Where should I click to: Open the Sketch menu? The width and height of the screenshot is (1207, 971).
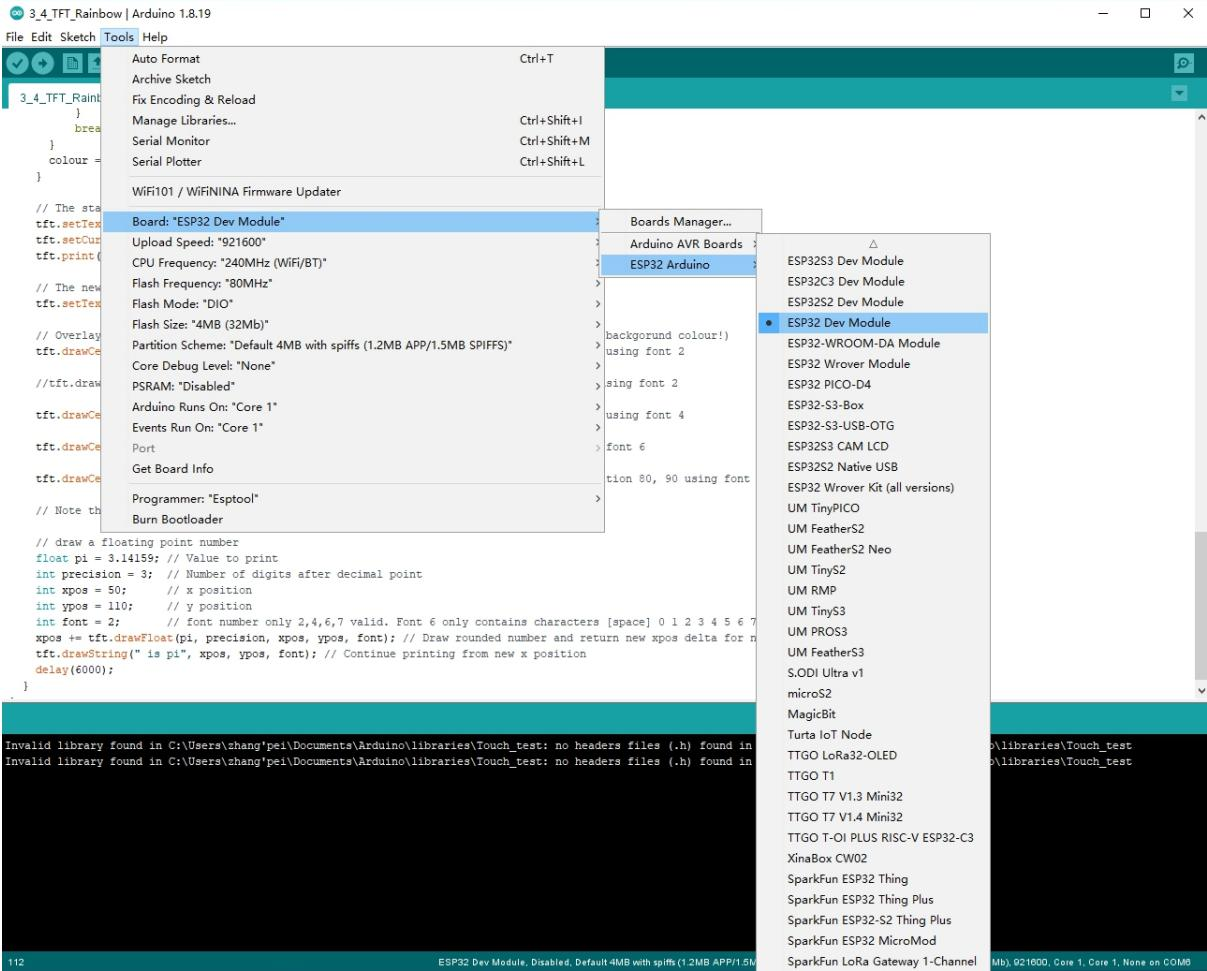click(78, 37)
